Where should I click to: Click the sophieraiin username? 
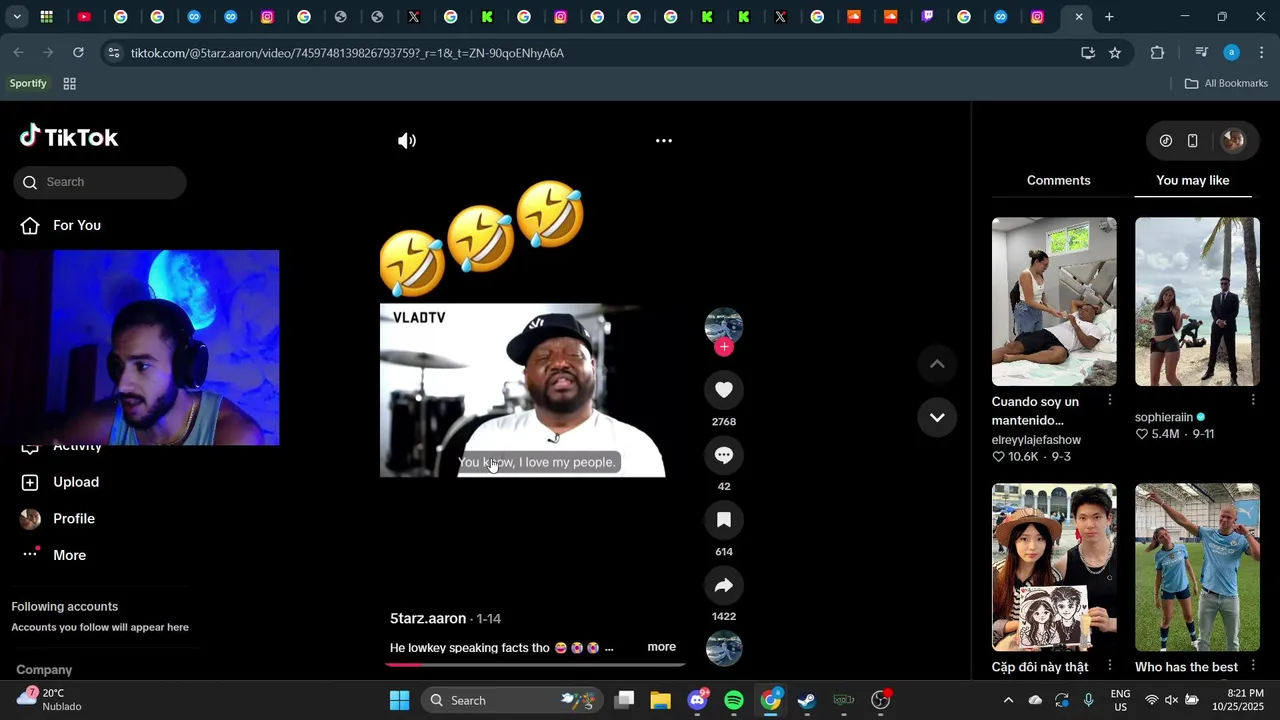click(x=1164, y=417)
